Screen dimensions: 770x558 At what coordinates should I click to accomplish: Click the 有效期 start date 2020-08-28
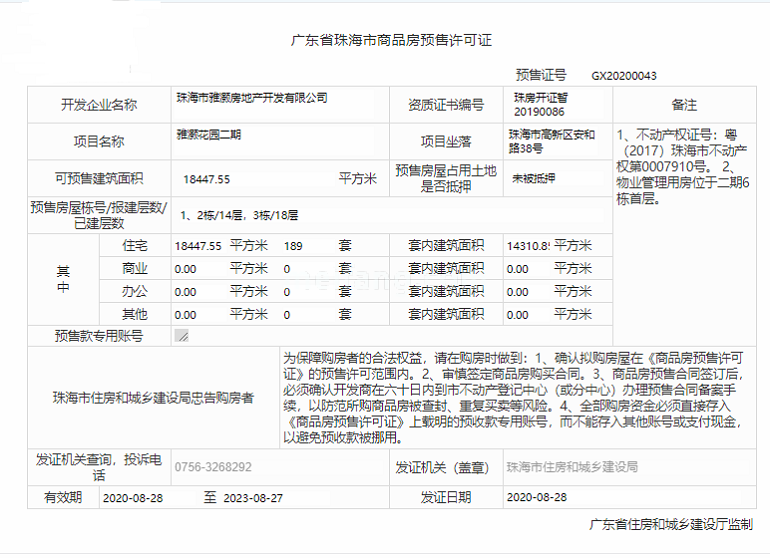click(132, 497)
